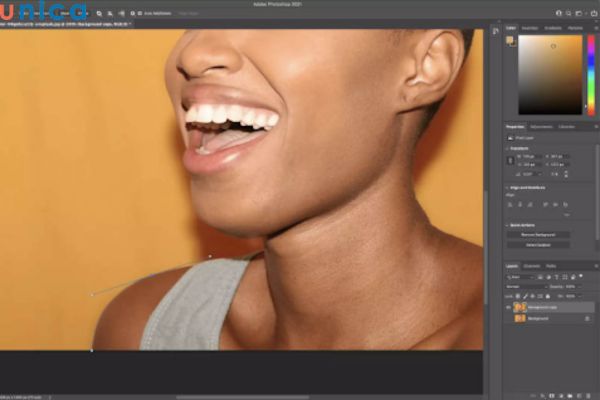Image resolution: width=600 pixels, height=400 pixels.
Task: Open the layer blend mode dropdown
Action: (x=527, y=286)
